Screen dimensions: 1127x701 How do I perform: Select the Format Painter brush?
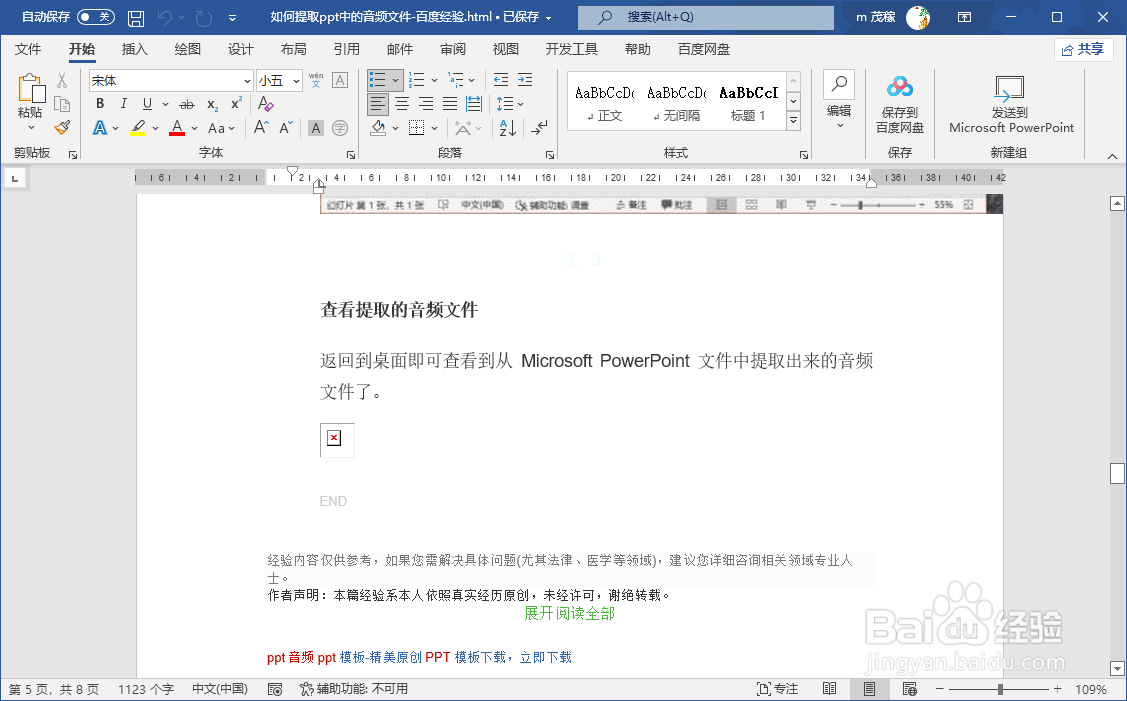pyautogui.click(x=62, y=128)
